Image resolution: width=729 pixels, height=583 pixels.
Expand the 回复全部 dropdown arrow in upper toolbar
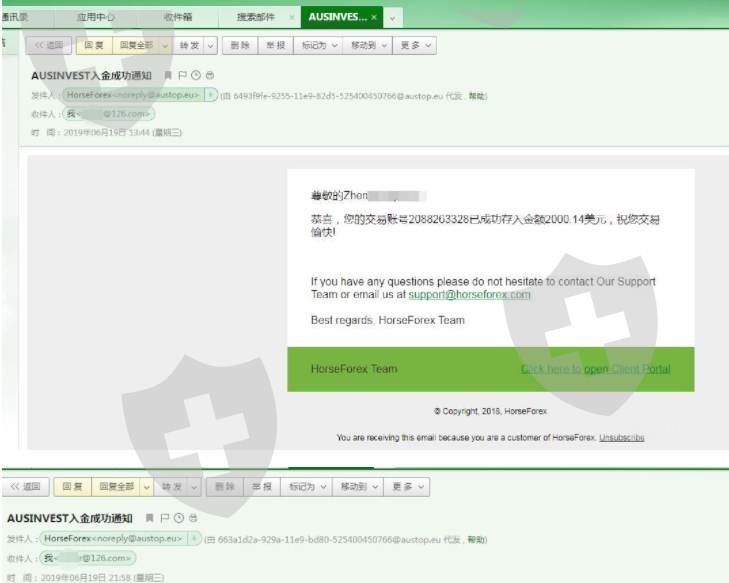pyautogui.click(x=165, y=46)
